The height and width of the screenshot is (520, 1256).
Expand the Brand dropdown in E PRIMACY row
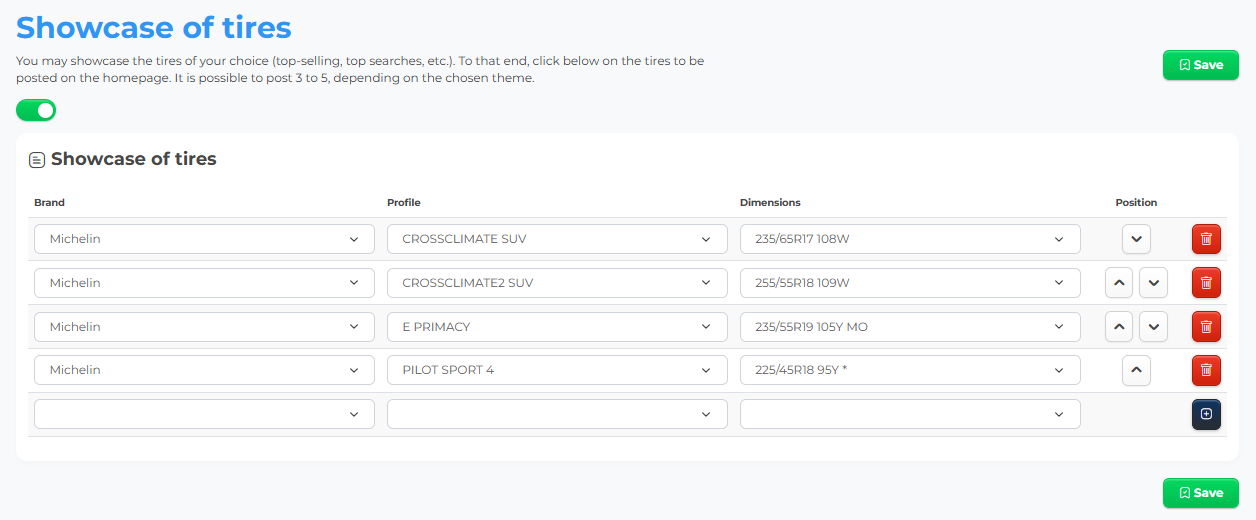[204, 327]
